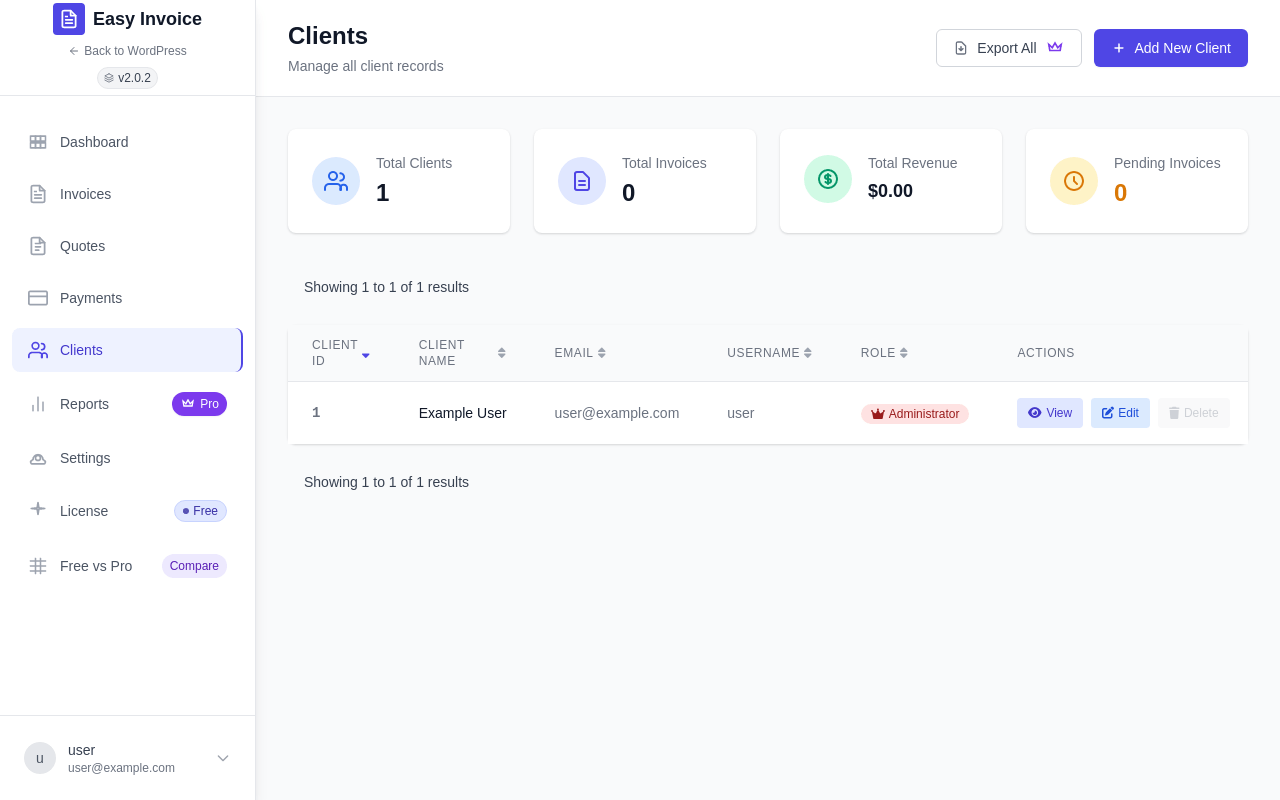1280x800 pixels.
Task: Click the Pro crown badge beside Reports
Action: (199, 404)
